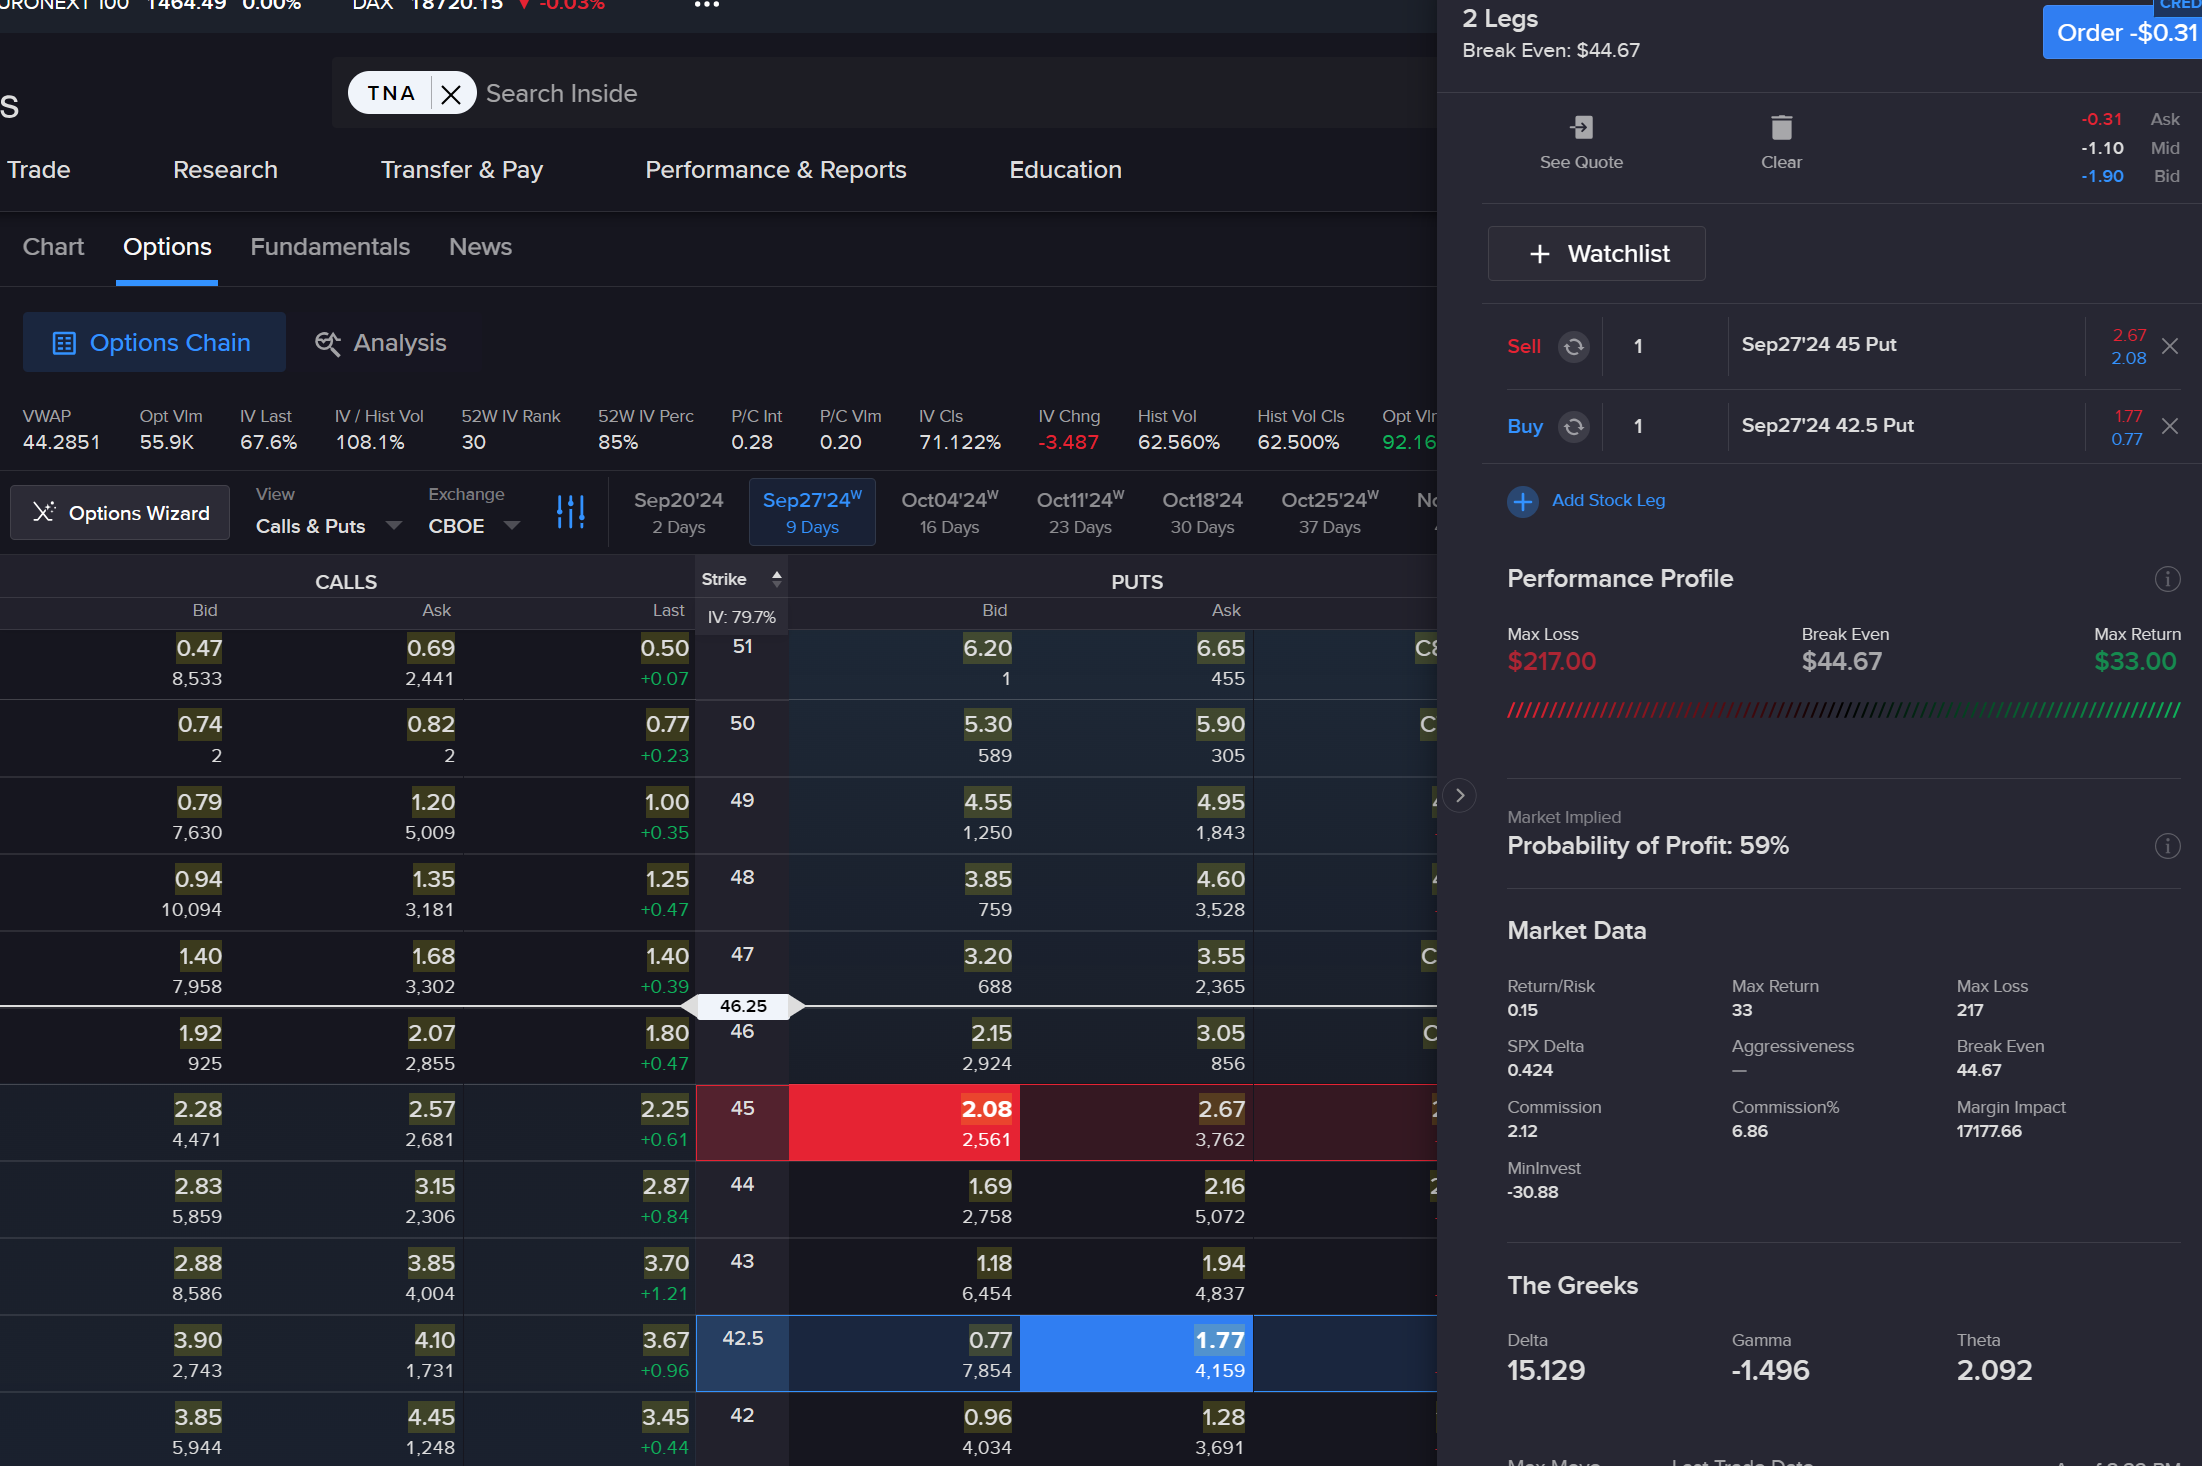Switch to the Chart tab

[x=53, y=247]
